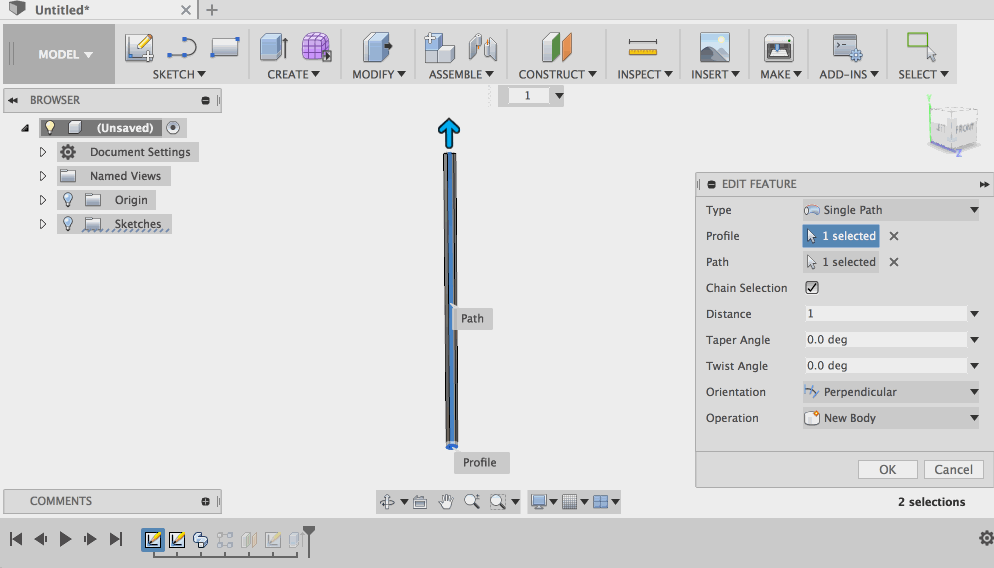Screen dimensions: 994x568
Task: Toggle visibility lightbulb for Origin folder
Action: [x=68, y=200]
